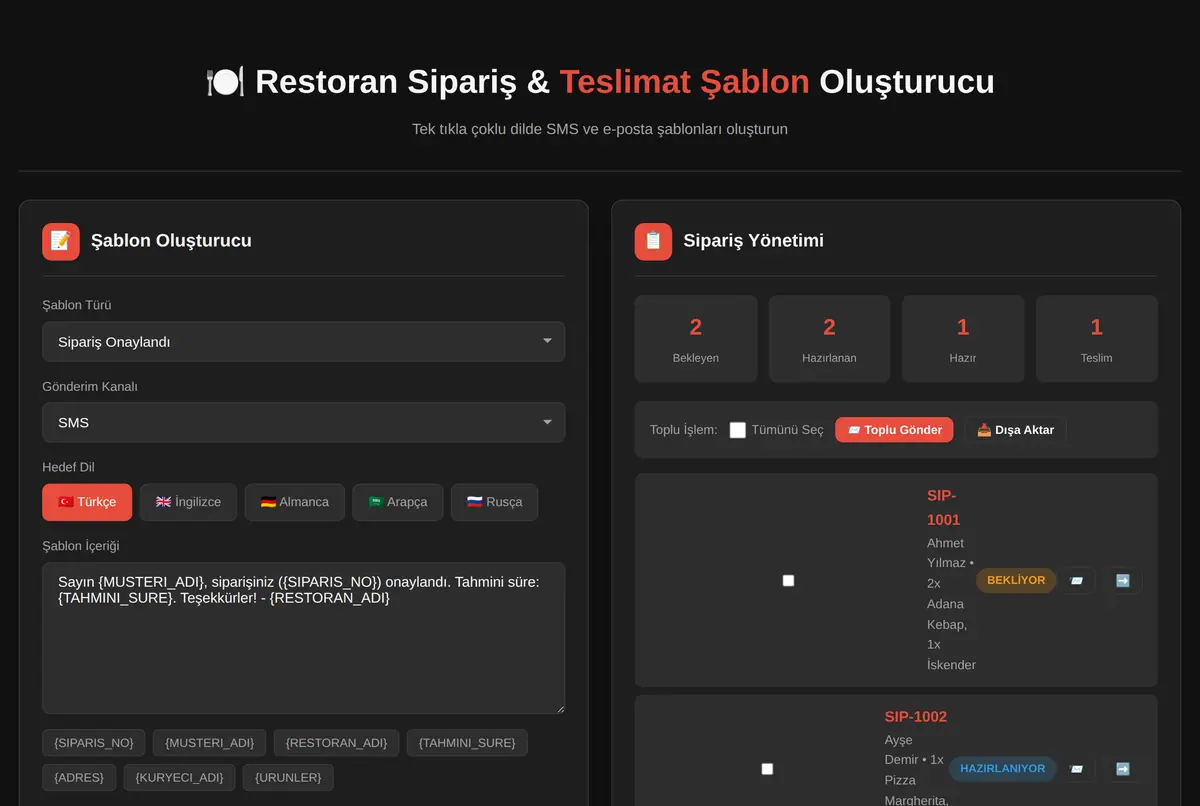Click the Hazır stats card
1200x806 pixels.
(963, 339)
